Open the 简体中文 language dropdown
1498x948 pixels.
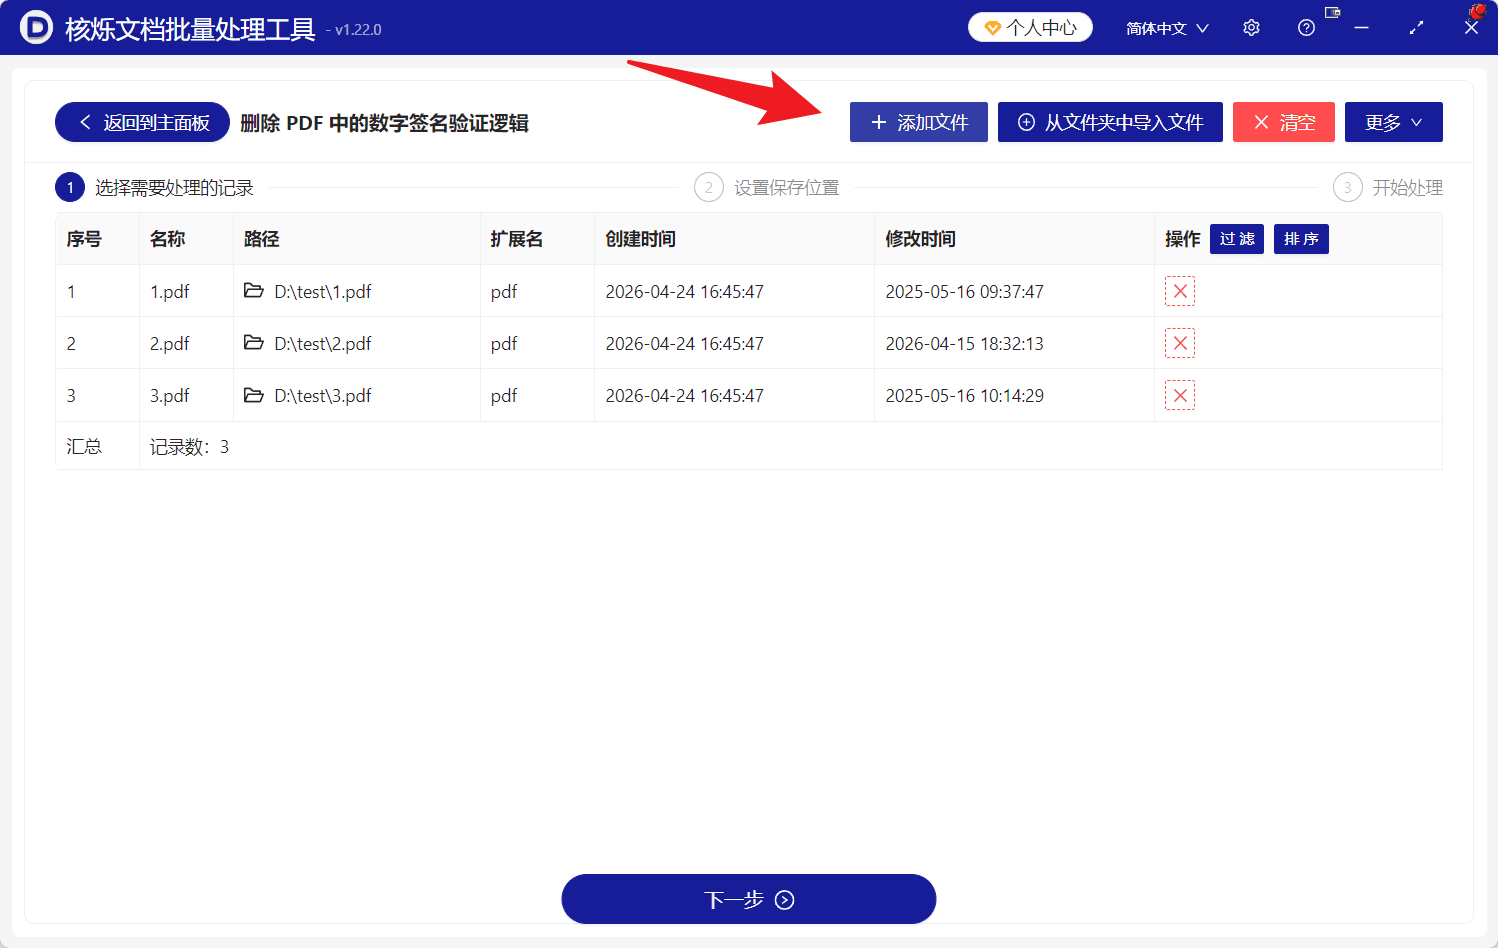[1166, 27]
